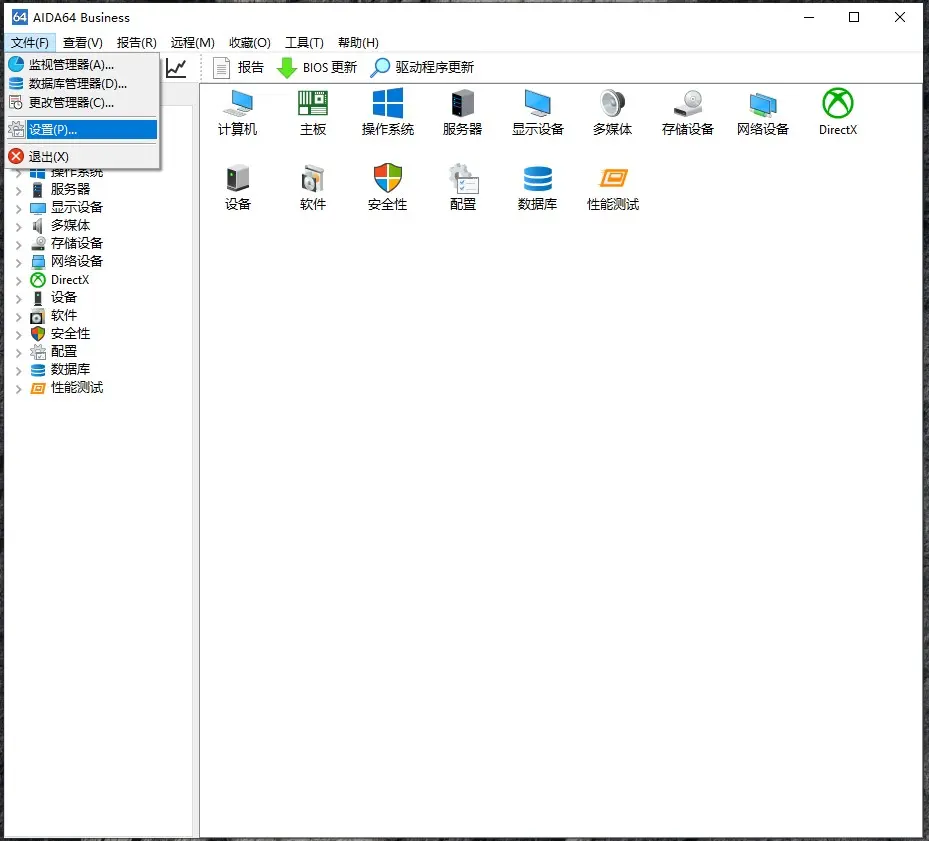929x841 pixels.
Task: Open the 操作系统 Windows logo icon
Action: click(387, 113)
